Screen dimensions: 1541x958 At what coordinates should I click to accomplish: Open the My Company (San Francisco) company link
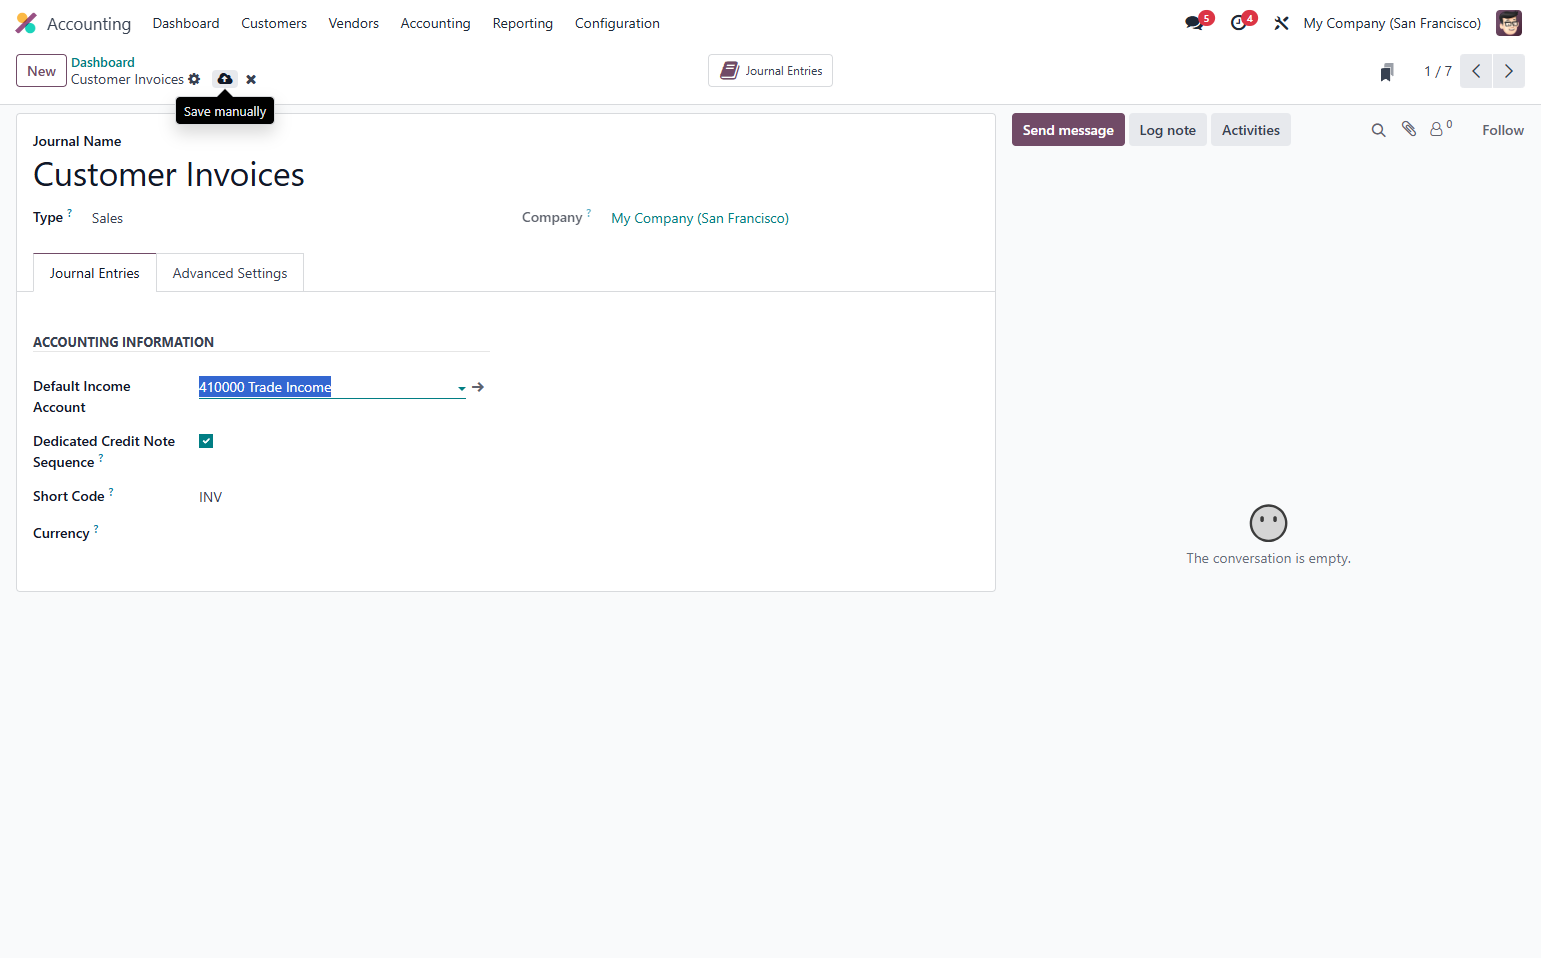(700, 218)
